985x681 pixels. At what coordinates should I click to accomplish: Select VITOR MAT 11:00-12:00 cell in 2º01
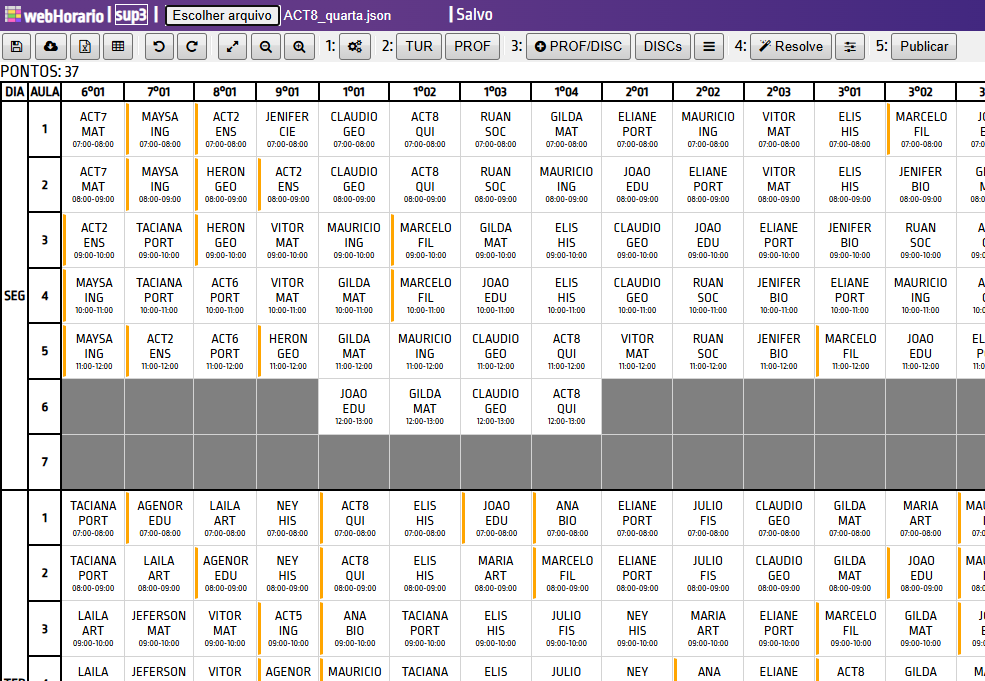tap(637, 351)
